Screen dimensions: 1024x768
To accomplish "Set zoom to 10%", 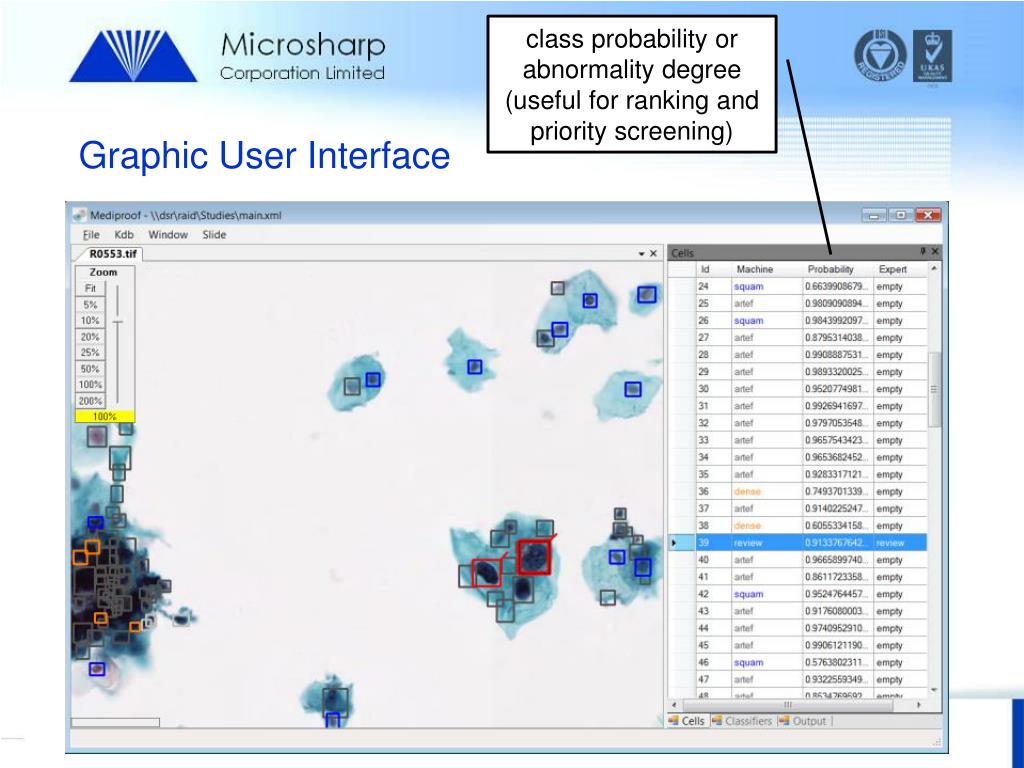I will coord(90,320).
